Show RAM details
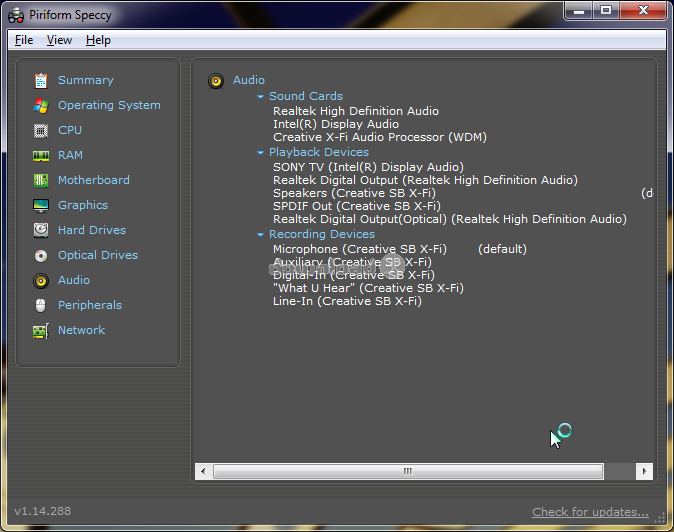The height and width of the screenshot is (532, 674). (x=70, y=155)
